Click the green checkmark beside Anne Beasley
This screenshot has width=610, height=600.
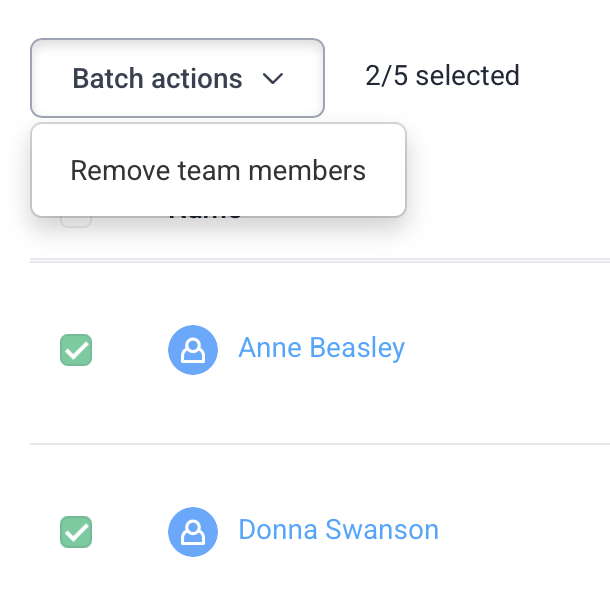coord(76,350)
